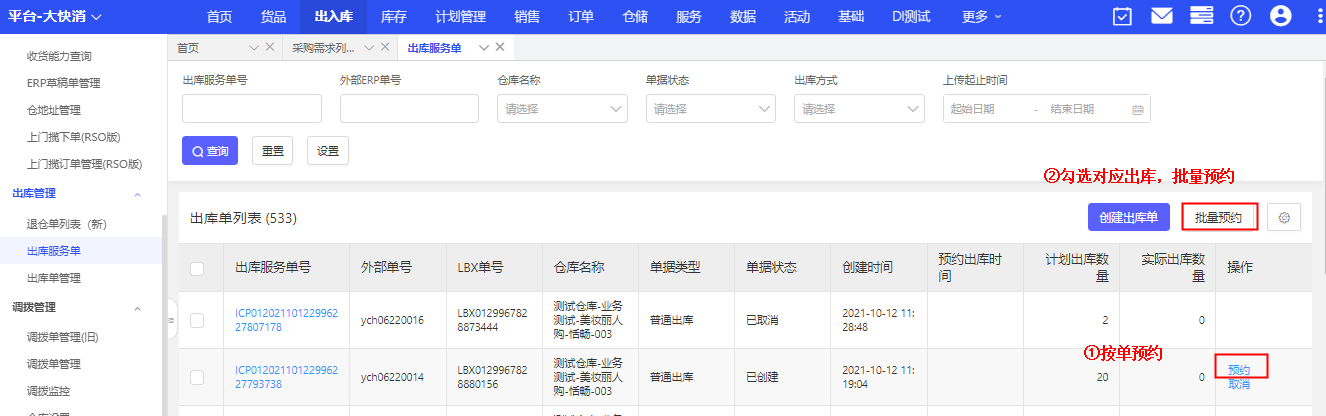This screenshot has width=1326, height=416.
Task: Focus the 外部ERP单号 input field
Action: tap(410, 109)
